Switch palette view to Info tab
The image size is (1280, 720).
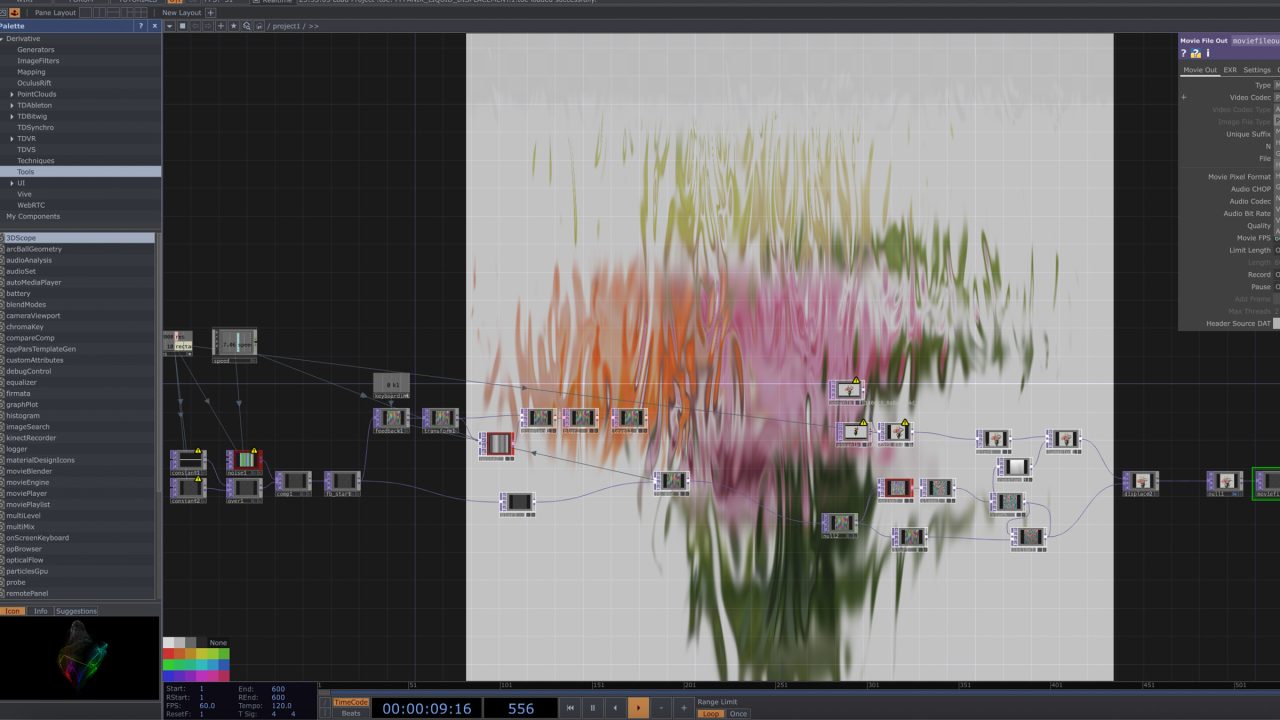point(40,611)
